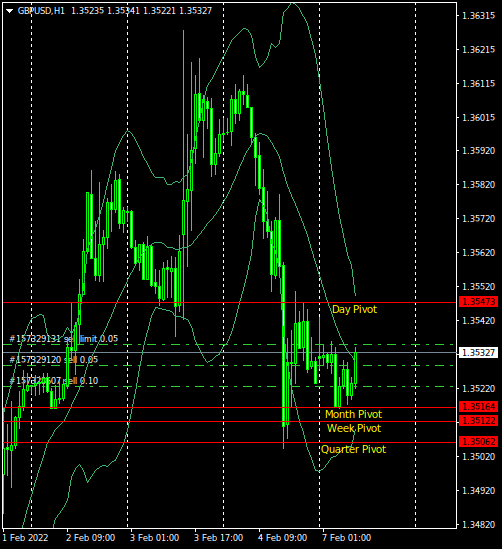Viewport: 502px width, 549px height.
Task: Click the 1.34920 price scale label
Action: 479,491
